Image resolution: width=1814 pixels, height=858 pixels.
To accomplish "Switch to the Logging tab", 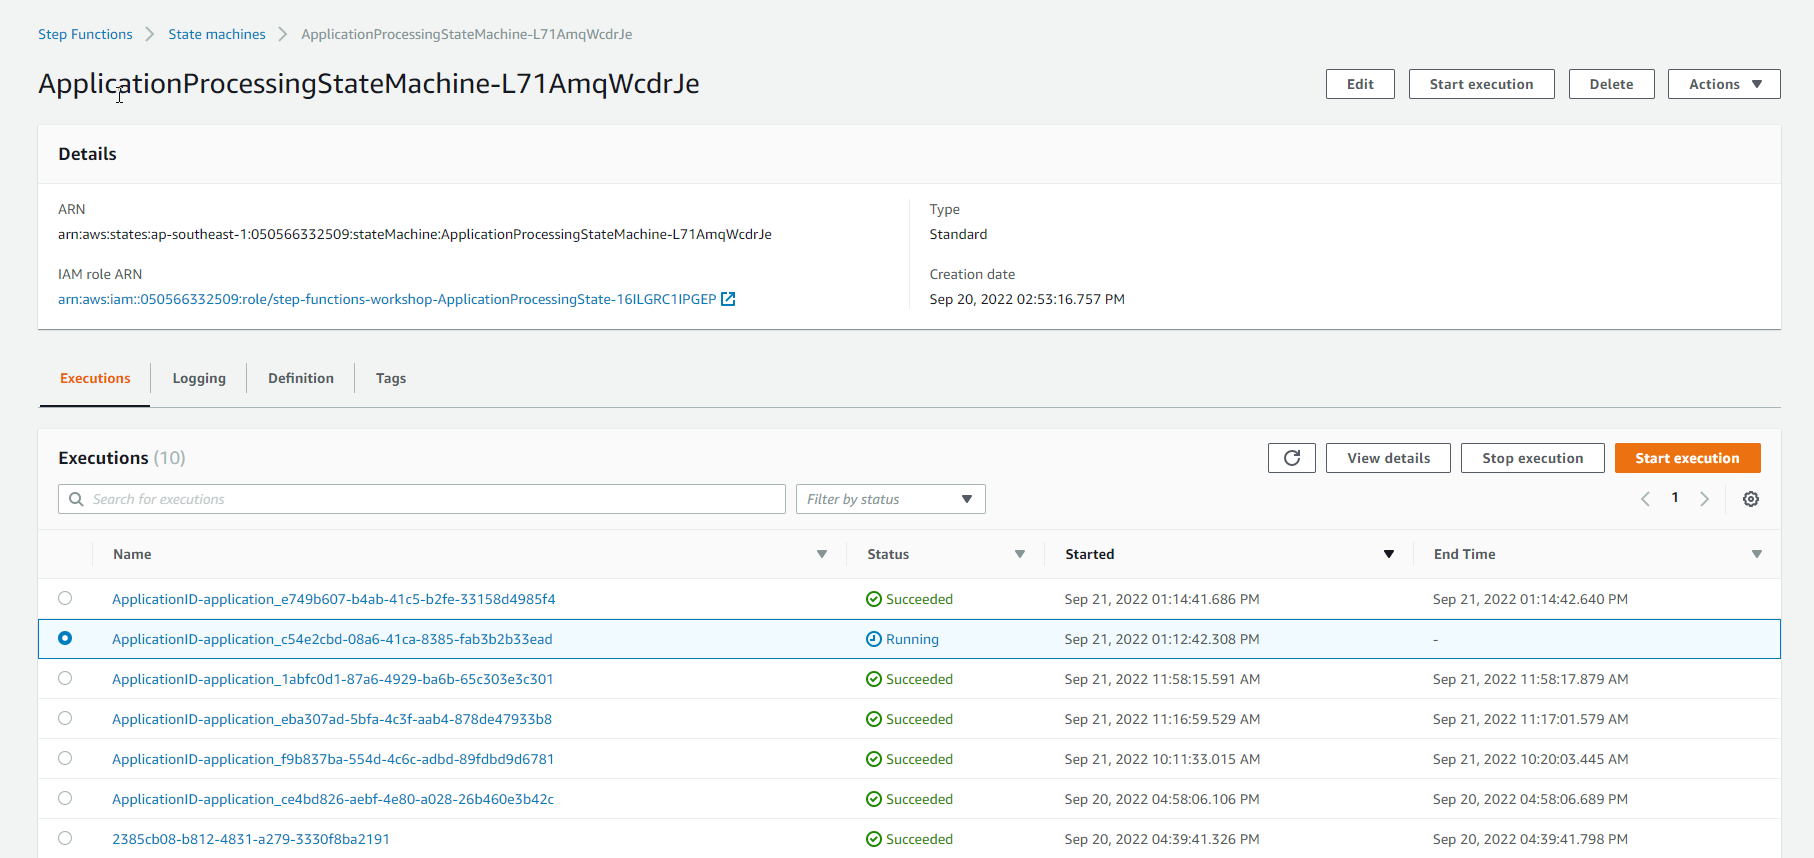I will click(199, 378).
